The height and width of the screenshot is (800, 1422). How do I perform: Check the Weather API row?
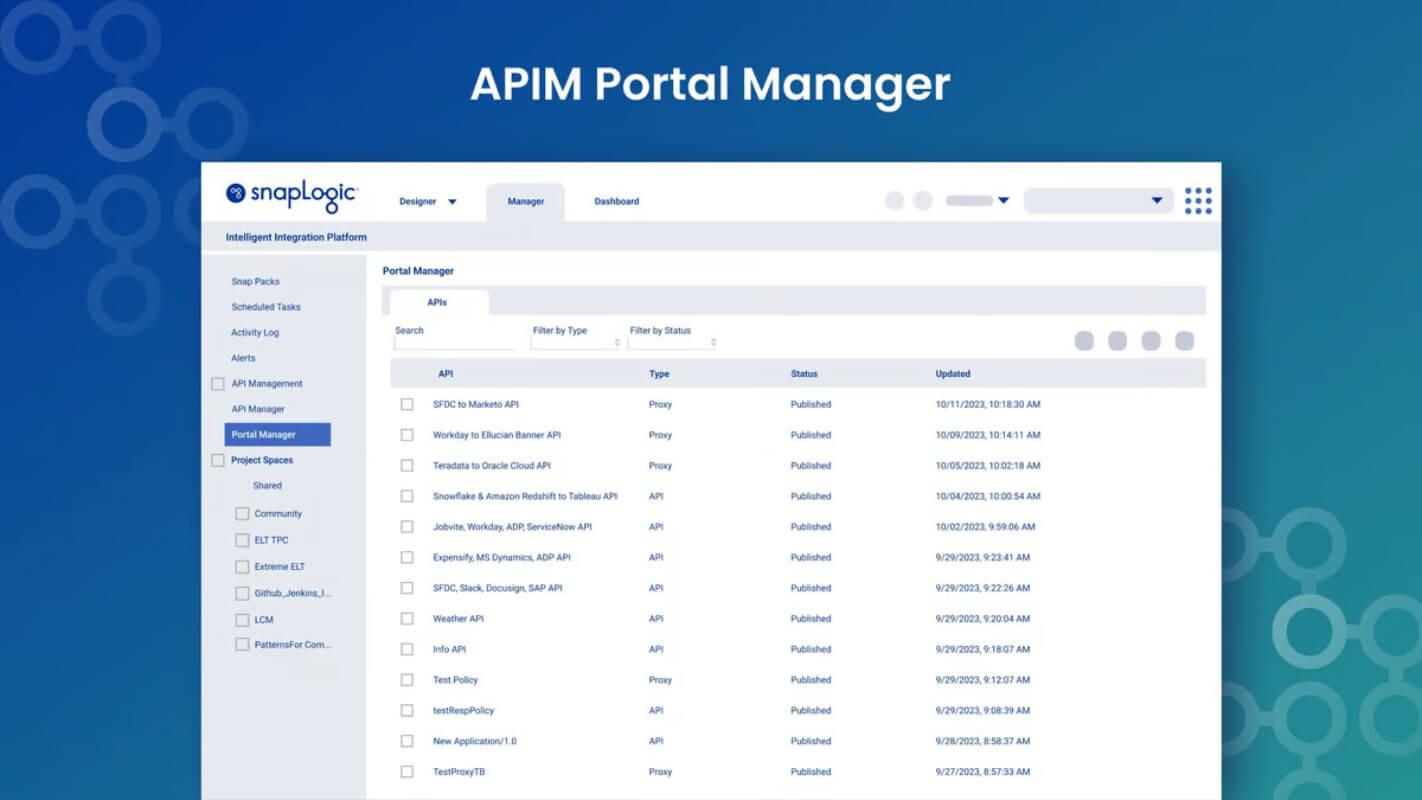pos(407,619)
